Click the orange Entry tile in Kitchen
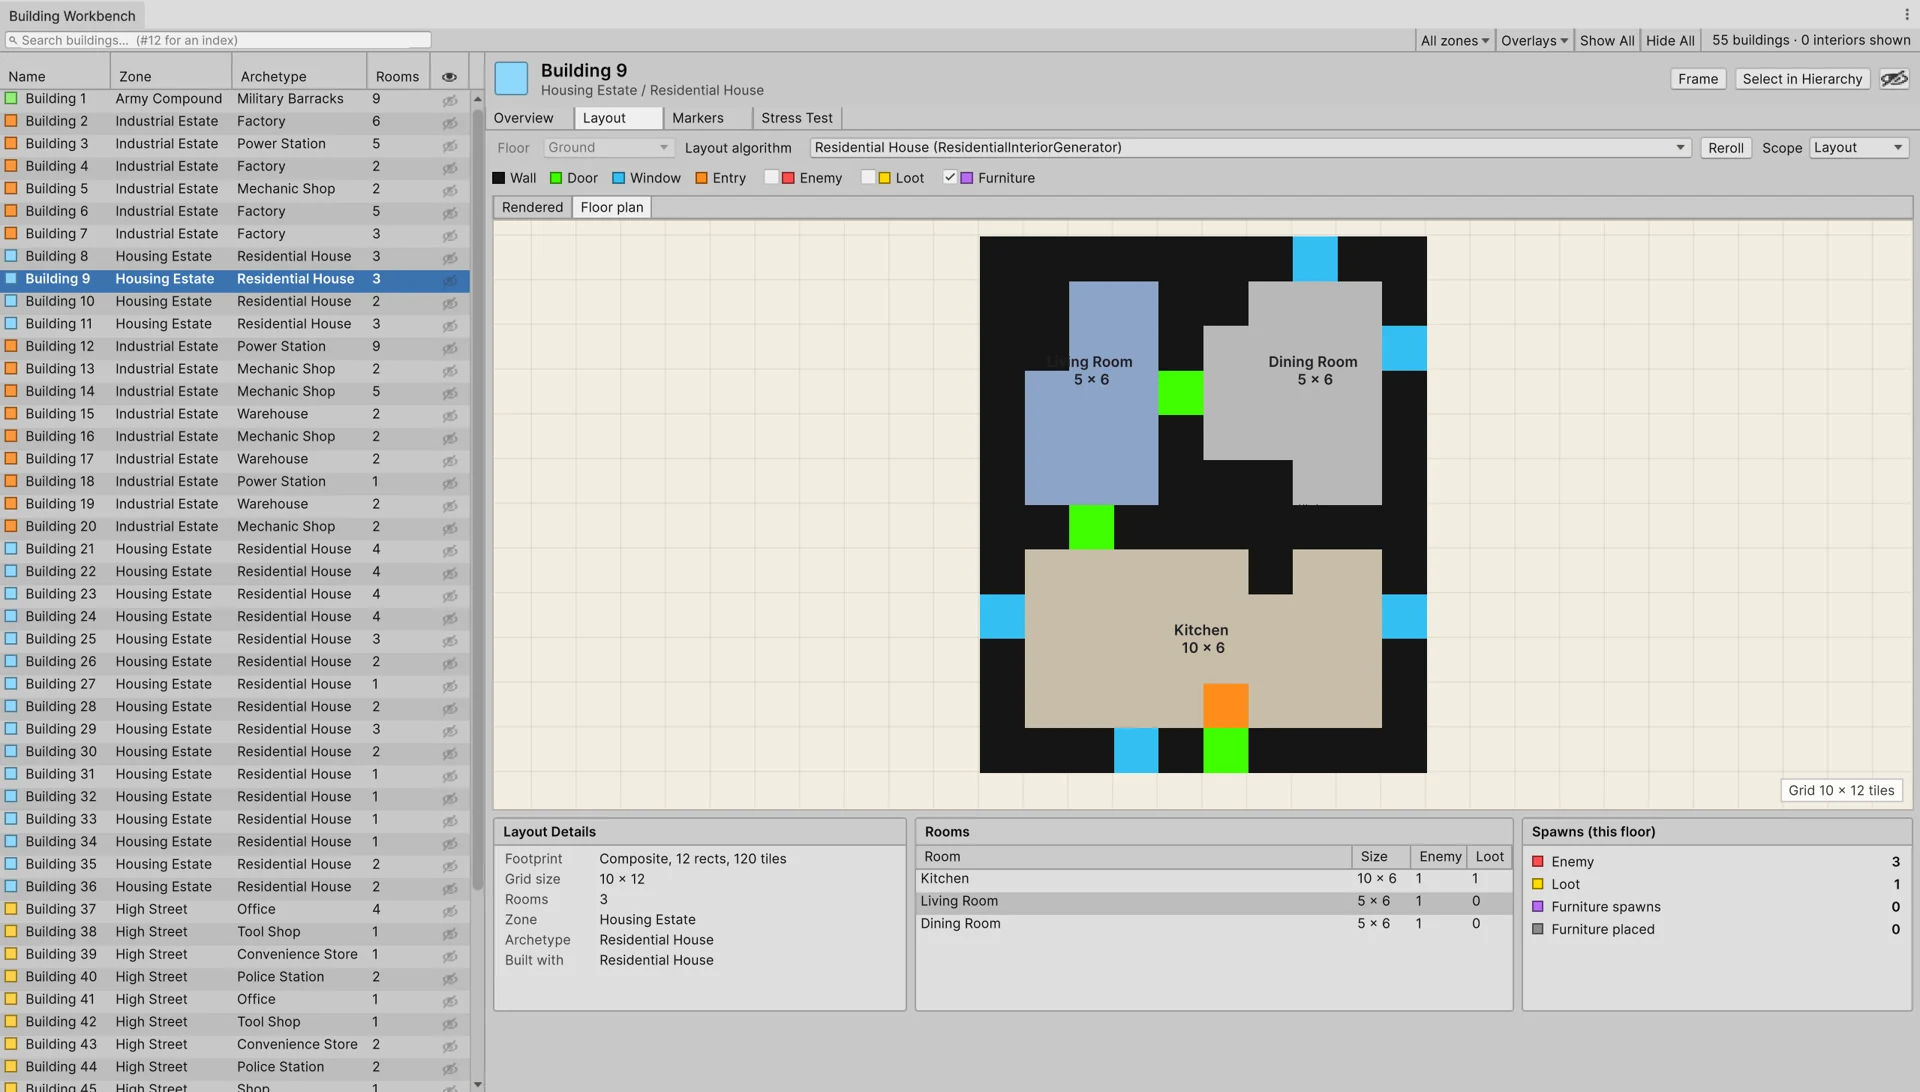 tap(1225, 705)
